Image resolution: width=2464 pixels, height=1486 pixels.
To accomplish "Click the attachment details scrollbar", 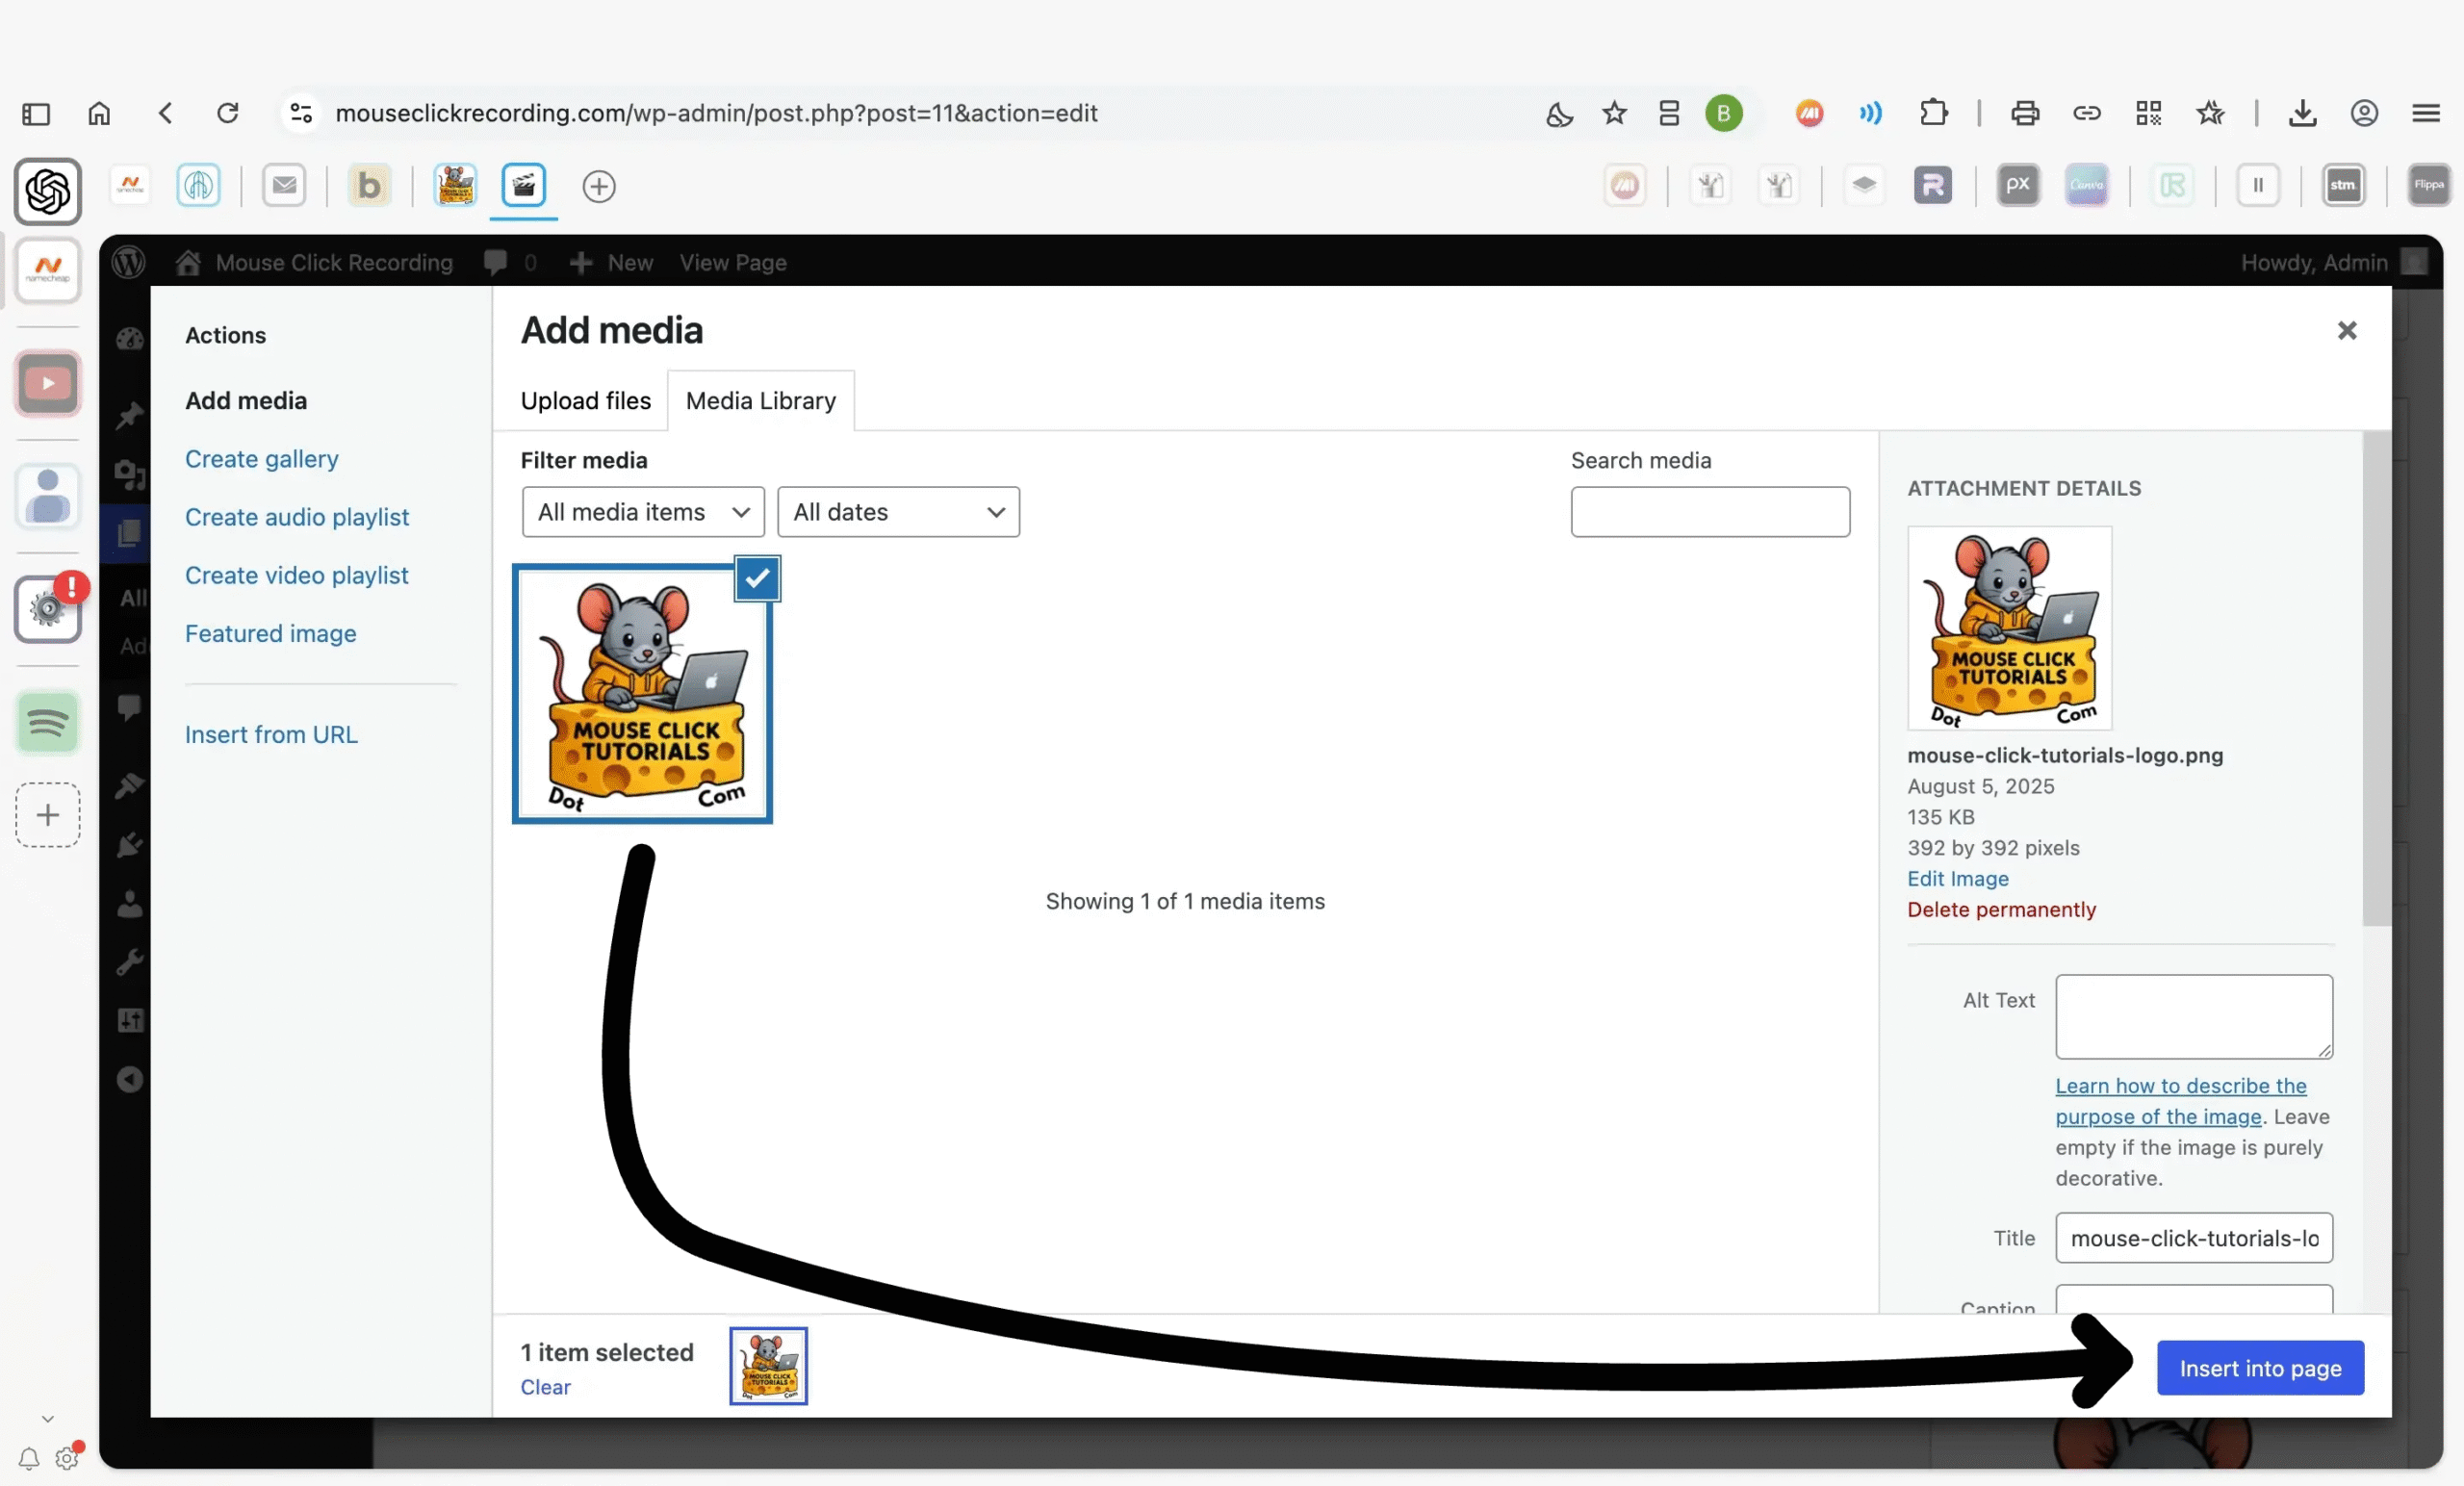I will 2375,680.
